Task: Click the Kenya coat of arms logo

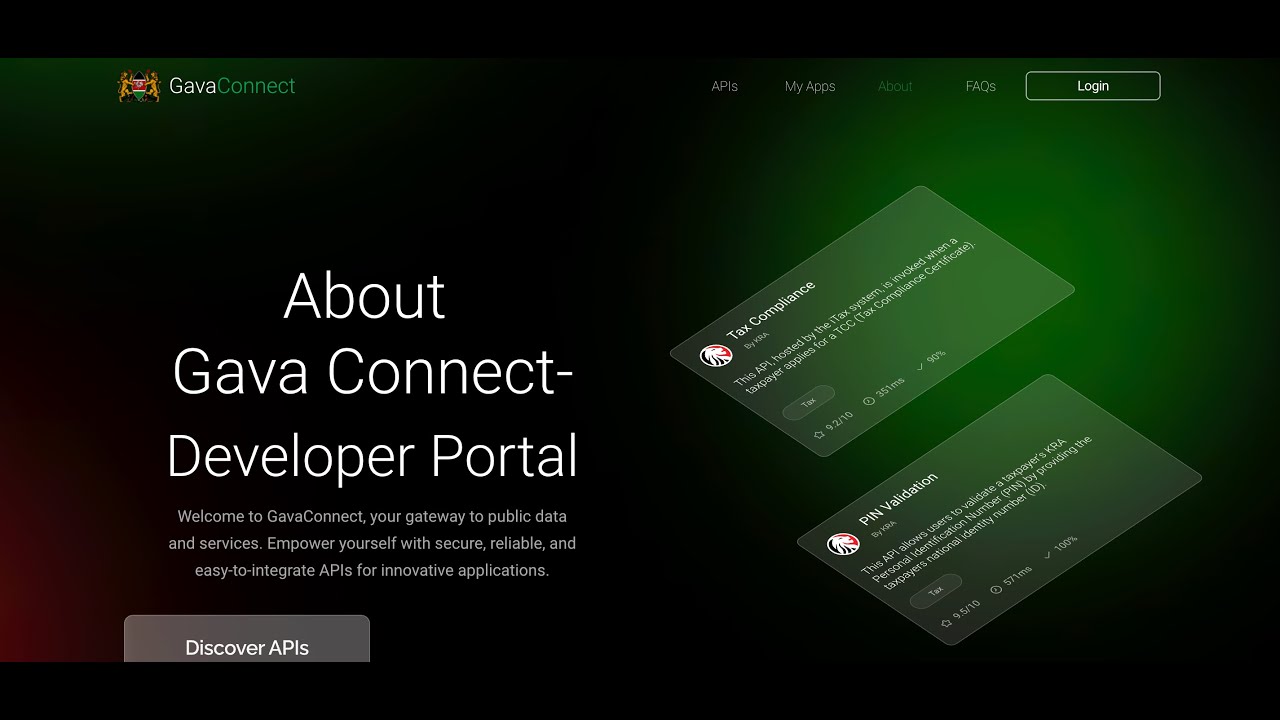Action: tap(139, 86)
